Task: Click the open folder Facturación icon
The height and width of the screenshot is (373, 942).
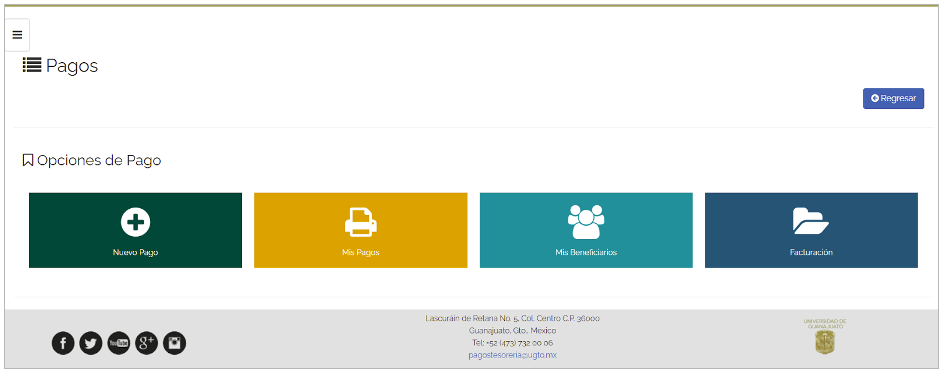Action: click(811, 221)
